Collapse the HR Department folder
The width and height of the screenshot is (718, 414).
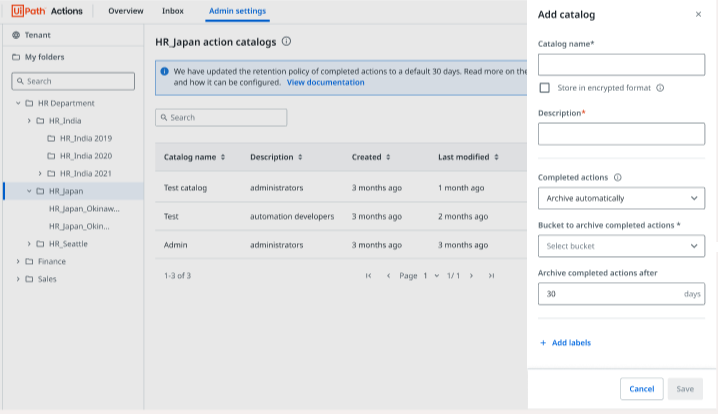point(18,103)
